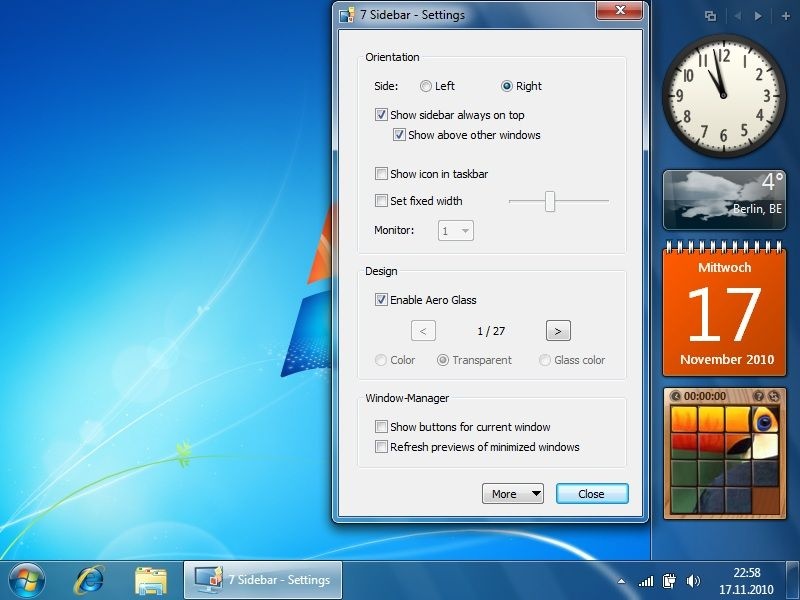Click the network signal tray icon

click(645, 581)
